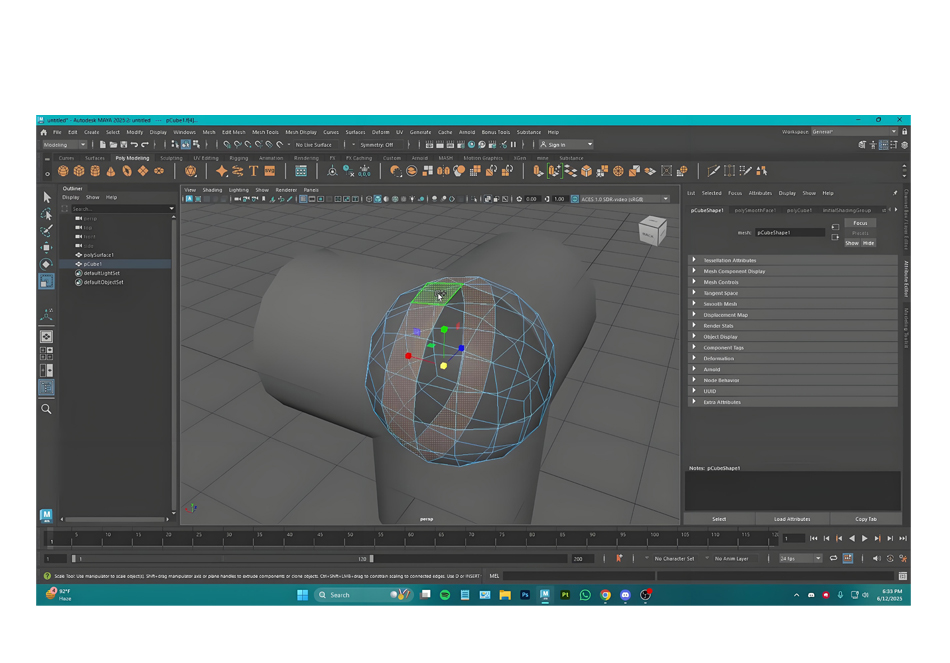This screenshot has height=663, width=950.
Task: Create a polygon sphere from the shelf
Action: [63, 172]
